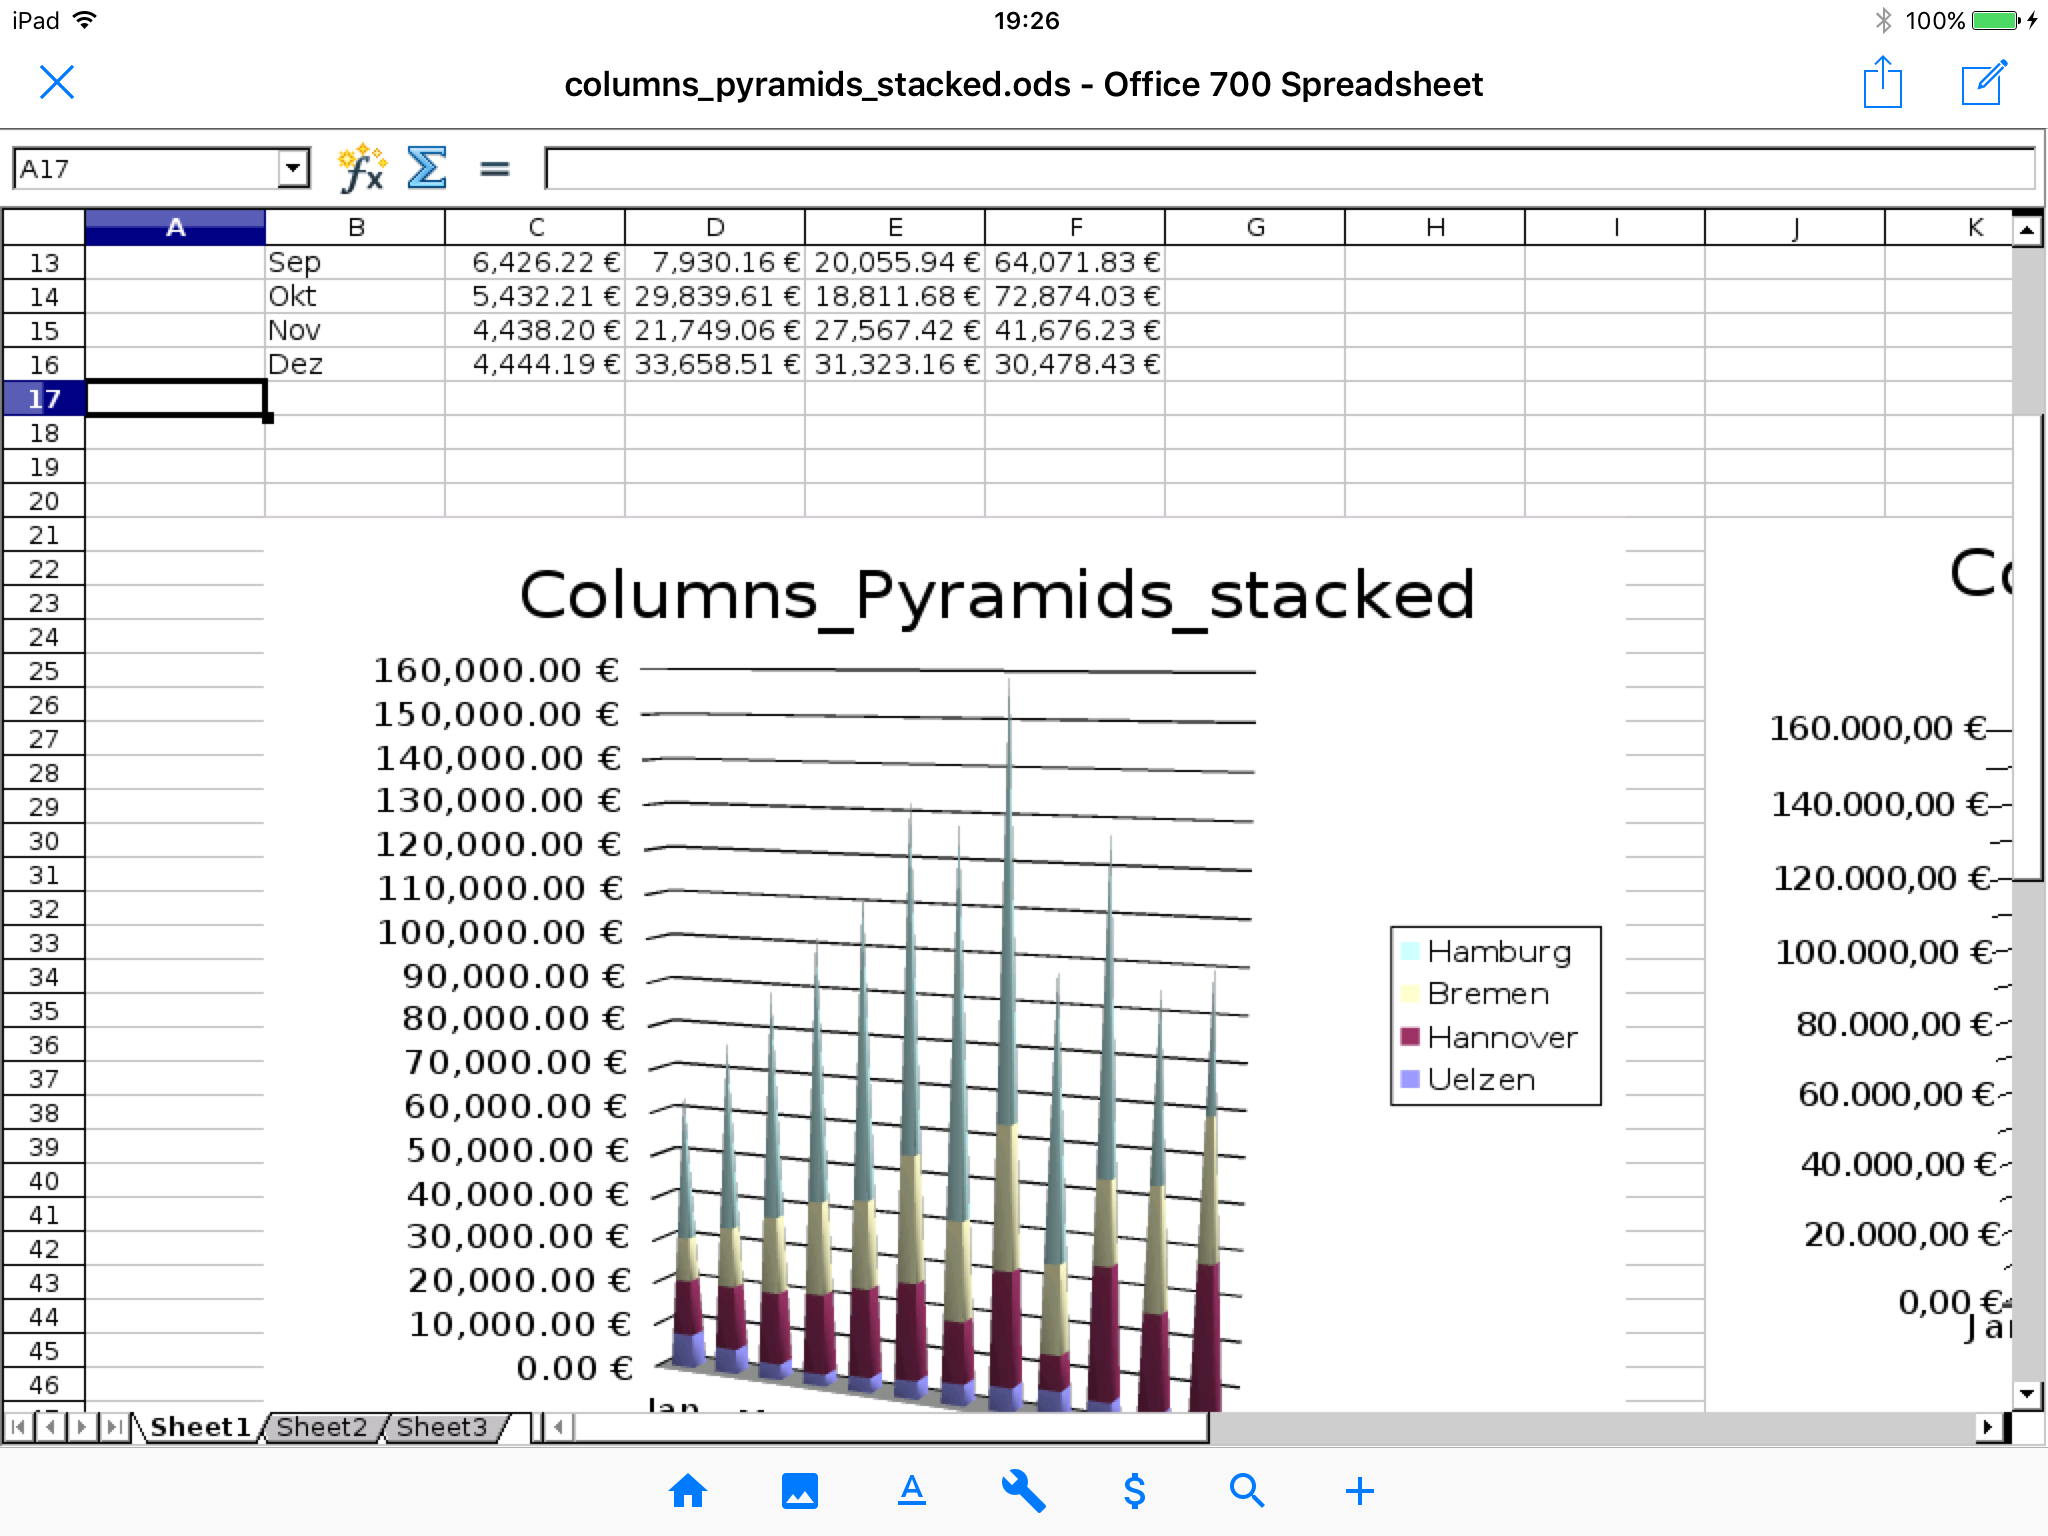Tap the plus icon in the bottom toolbar
Image resolution: width=2048 pixels, height=1536 pixels.
(x=1359, y=1491)
